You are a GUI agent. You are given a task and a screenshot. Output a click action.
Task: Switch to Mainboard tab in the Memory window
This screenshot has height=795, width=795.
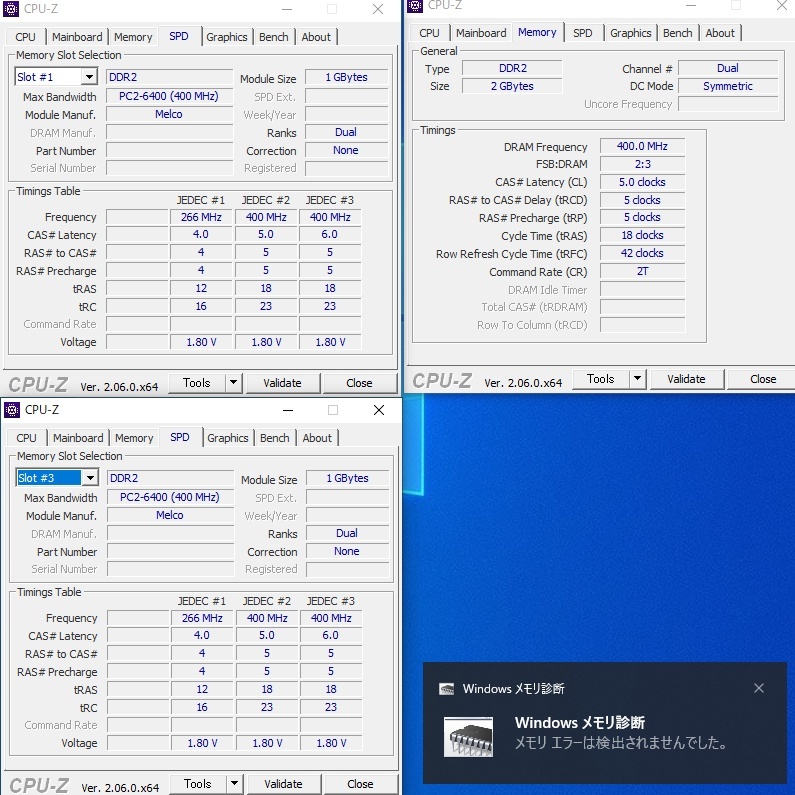481,33
